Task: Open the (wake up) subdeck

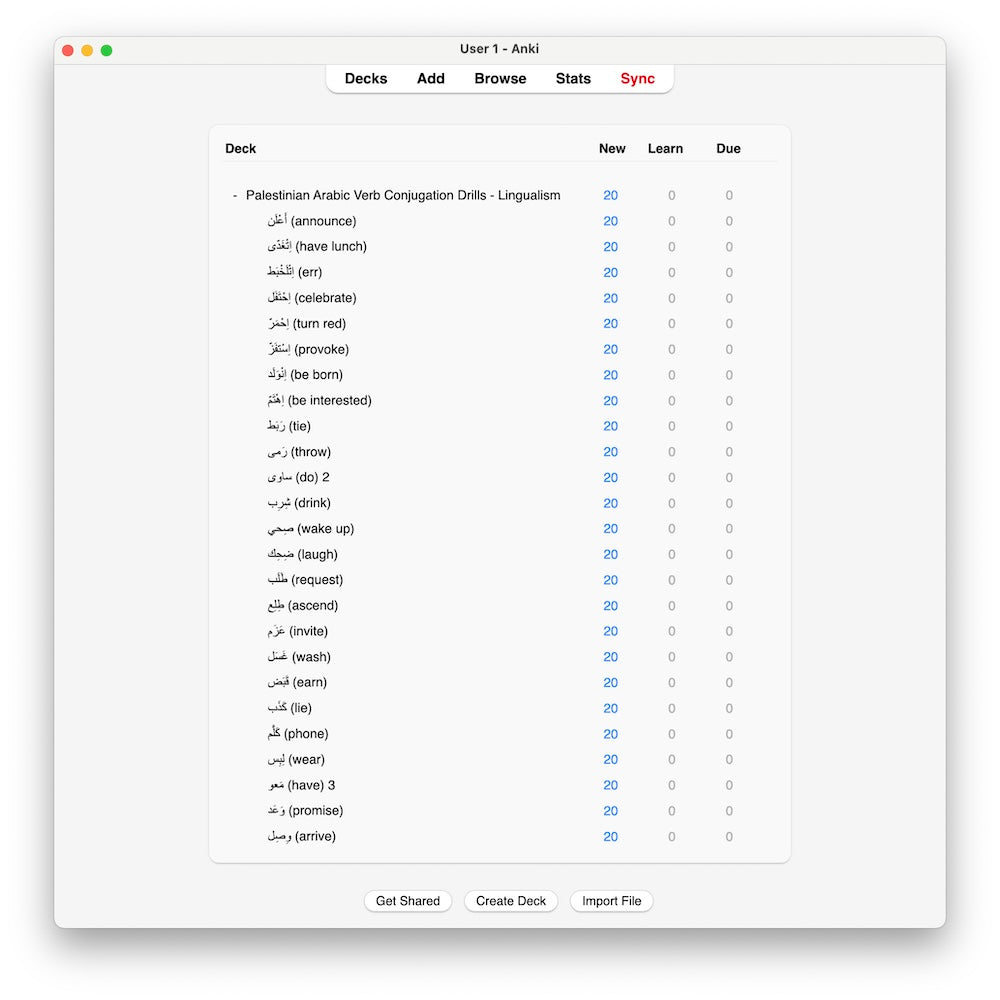Action: [x=310, y=529]
